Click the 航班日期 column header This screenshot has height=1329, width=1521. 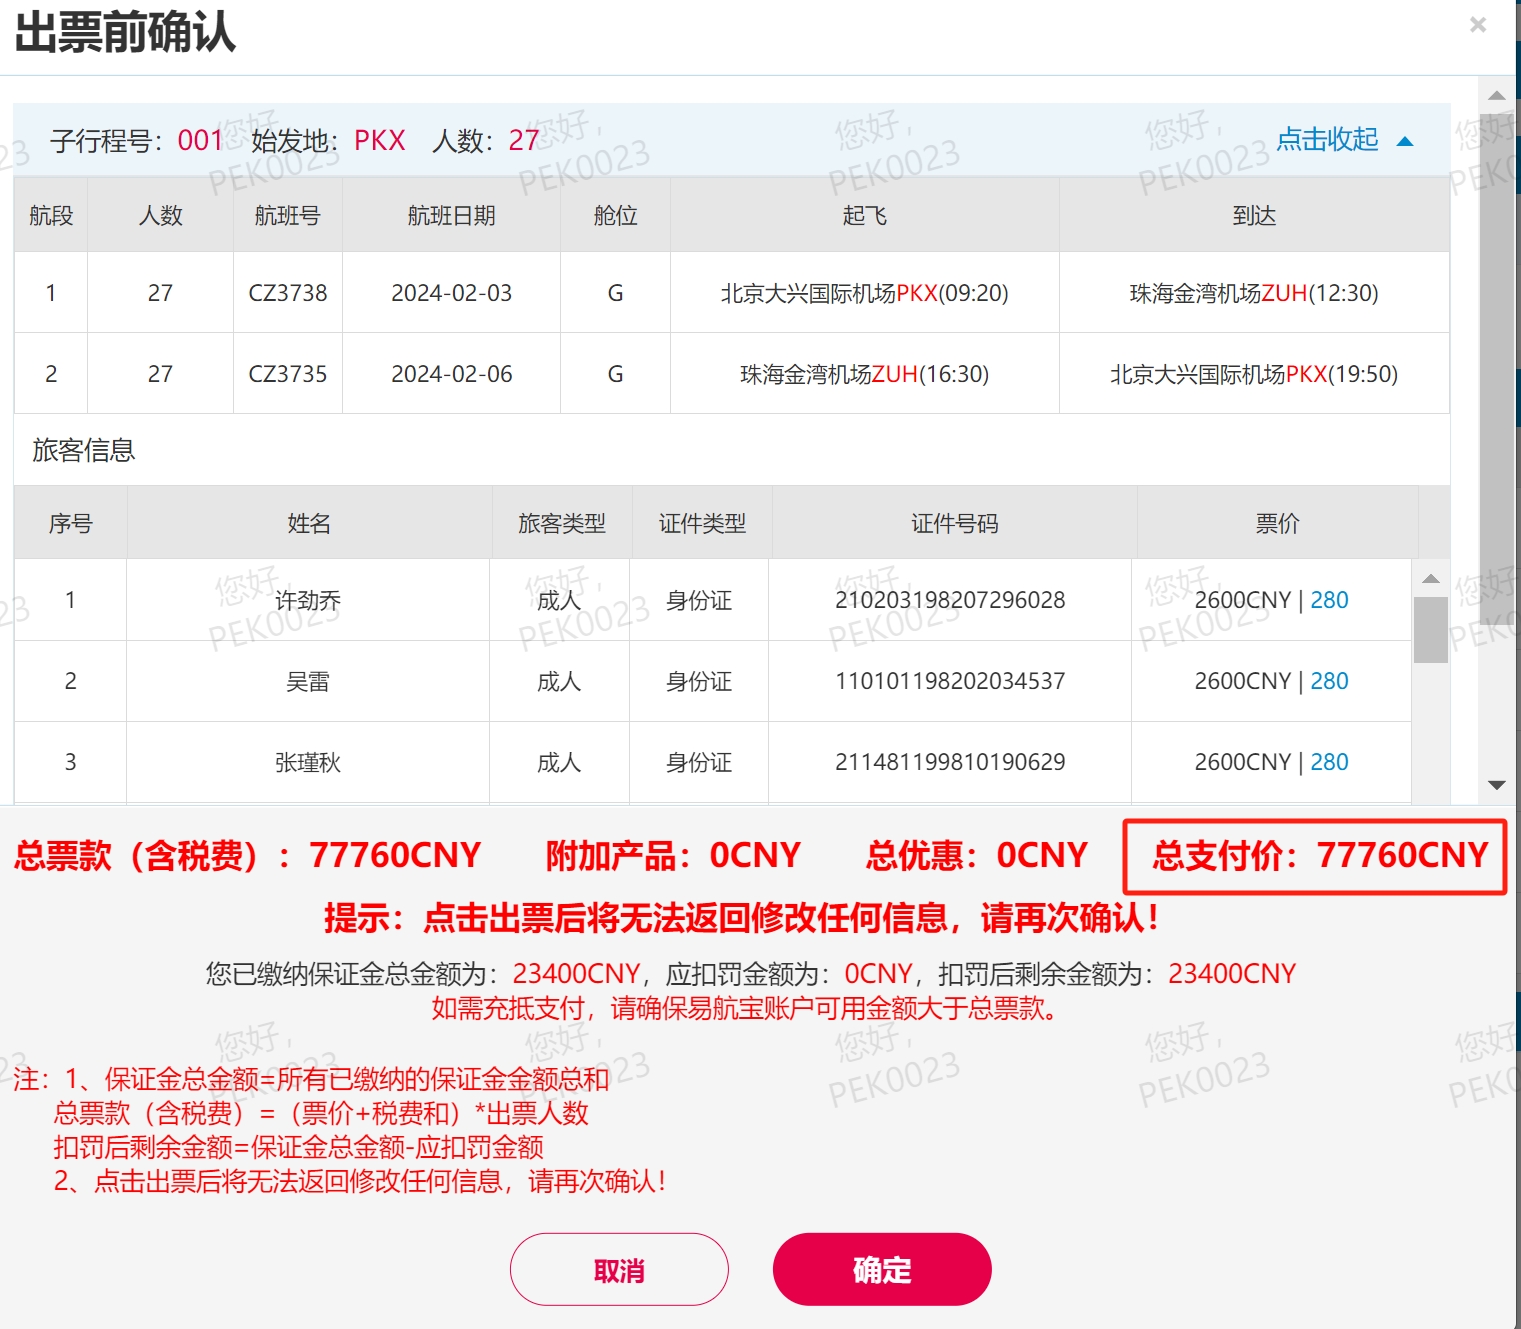451,216
